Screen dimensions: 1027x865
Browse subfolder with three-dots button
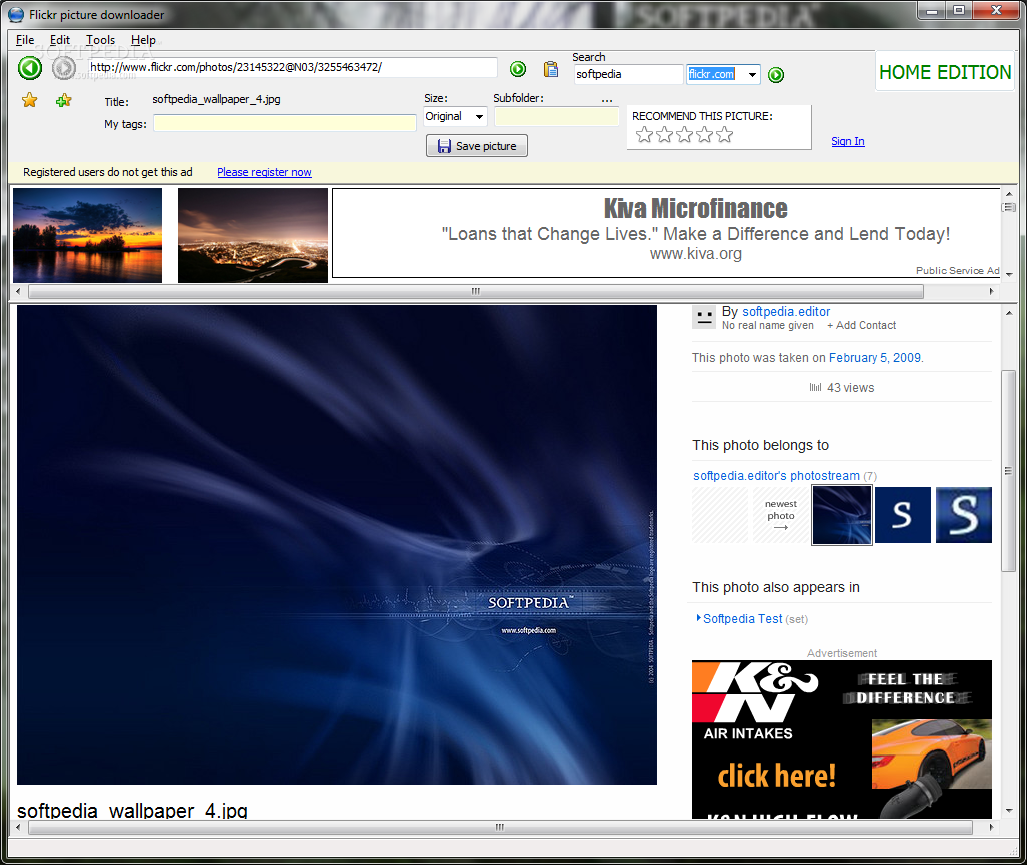tap(607, 100)
